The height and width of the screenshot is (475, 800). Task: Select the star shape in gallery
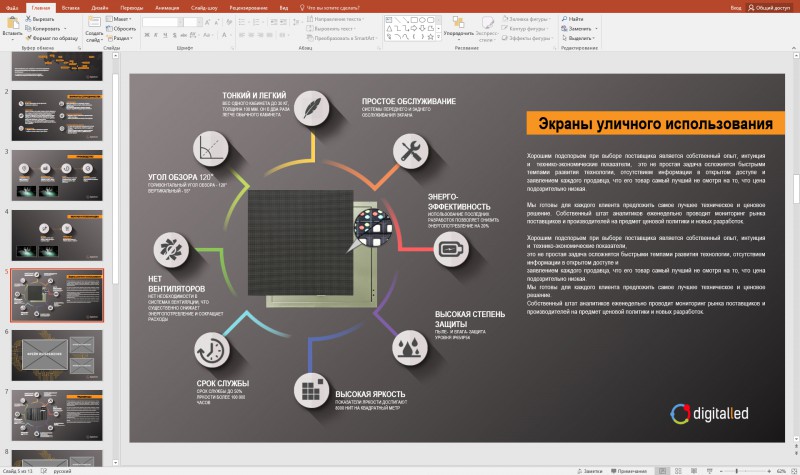click(430, 37)
